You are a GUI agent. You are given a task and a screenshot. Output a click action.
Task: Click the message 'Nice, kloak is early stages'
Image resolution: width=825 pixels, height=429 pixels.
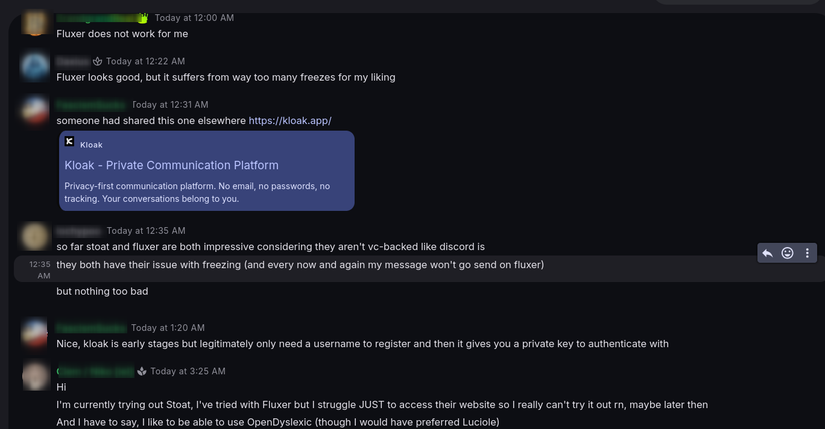[363, 344]
